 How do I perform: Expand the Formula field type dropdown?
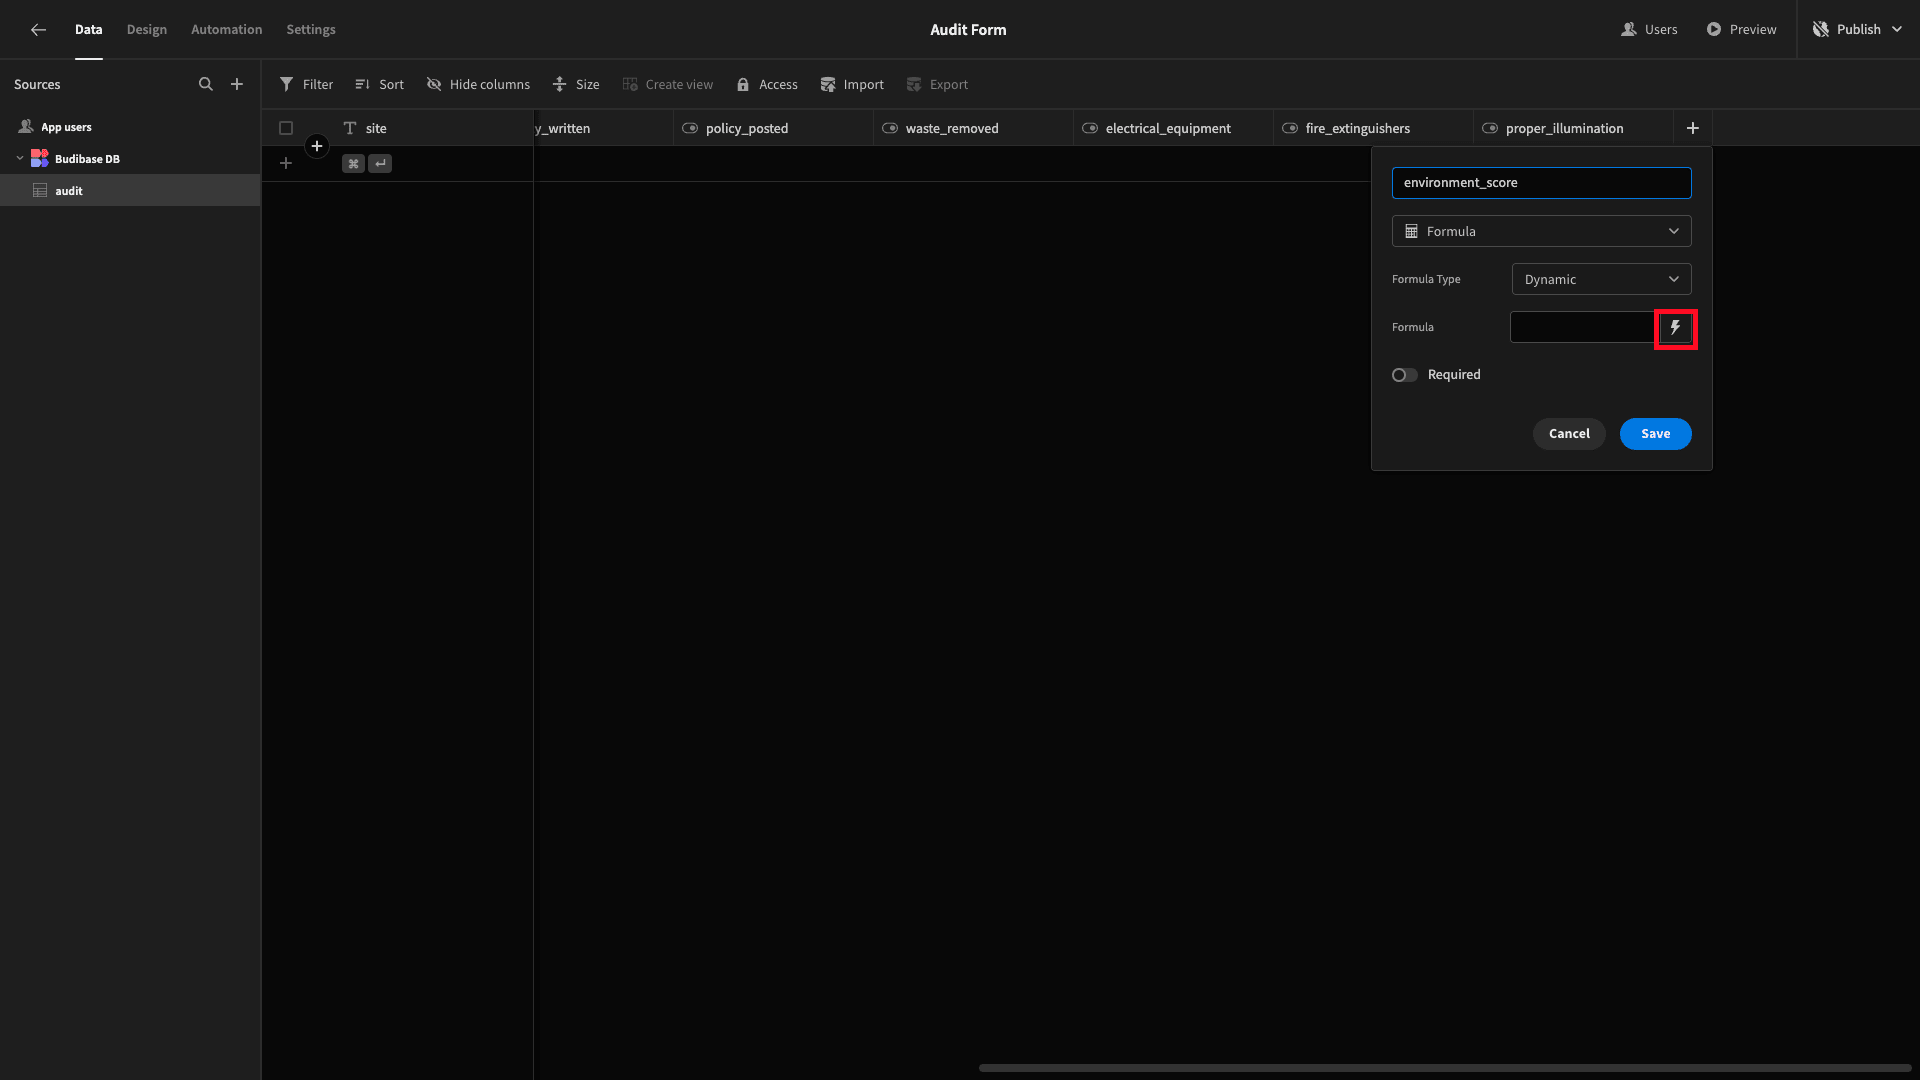(x=1542, y=231)
